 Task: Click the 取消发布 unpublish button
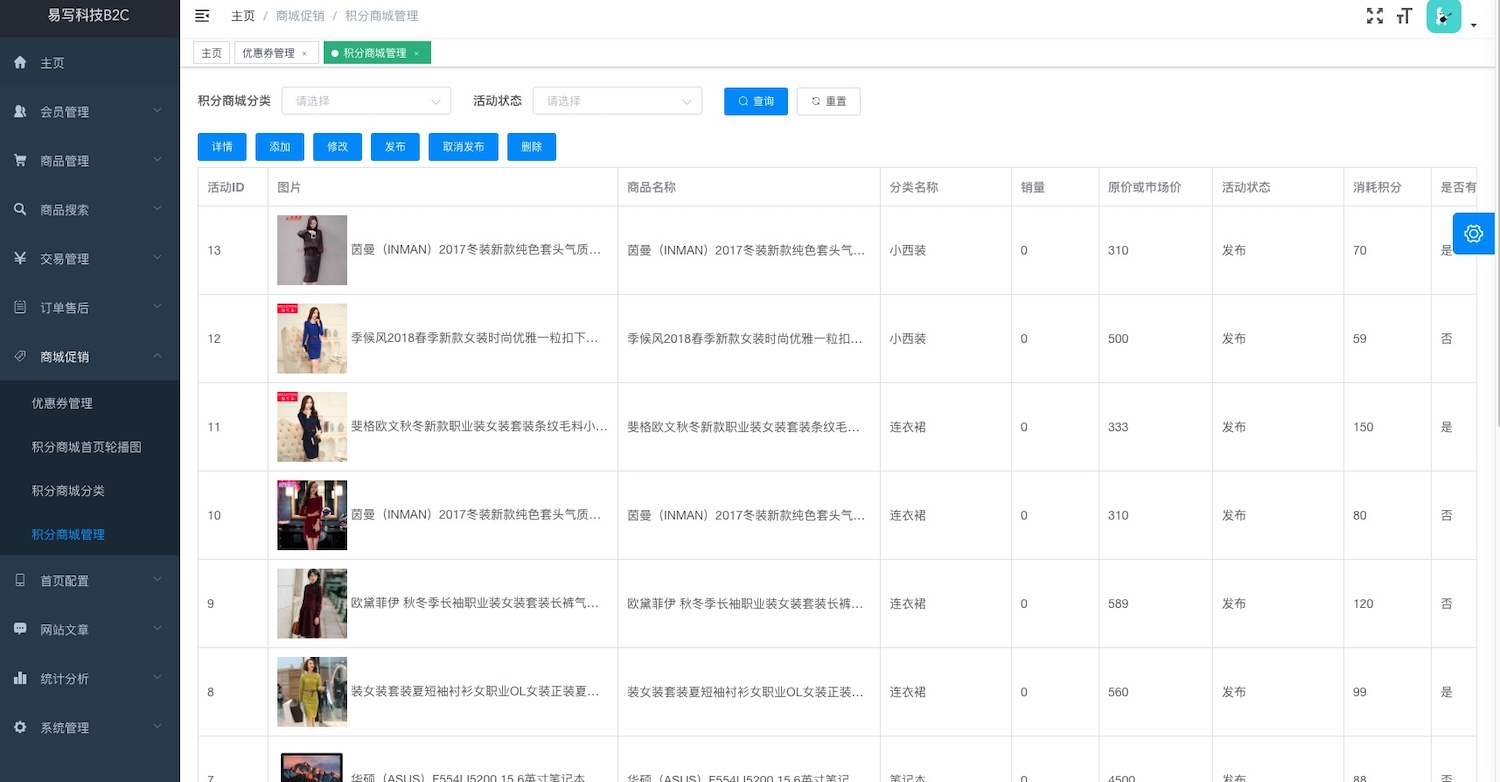click(x=463, y=147)
